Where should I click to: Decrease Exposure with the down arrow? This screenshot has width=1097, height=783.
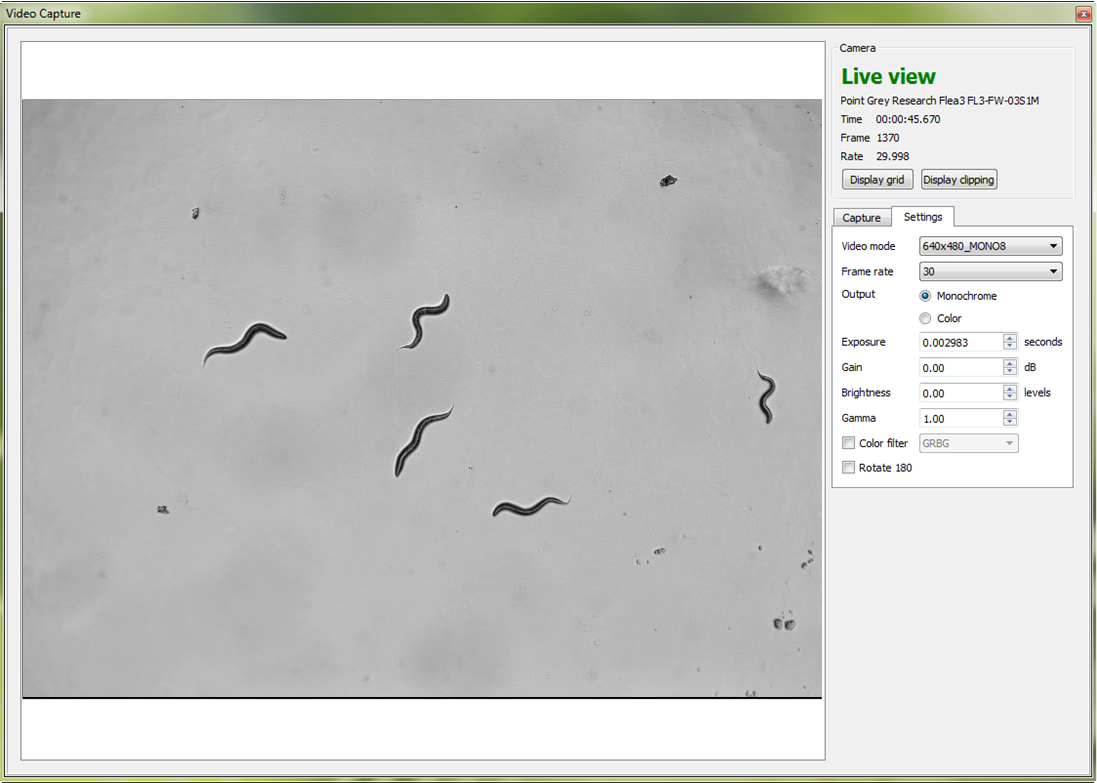(1010, 347)
